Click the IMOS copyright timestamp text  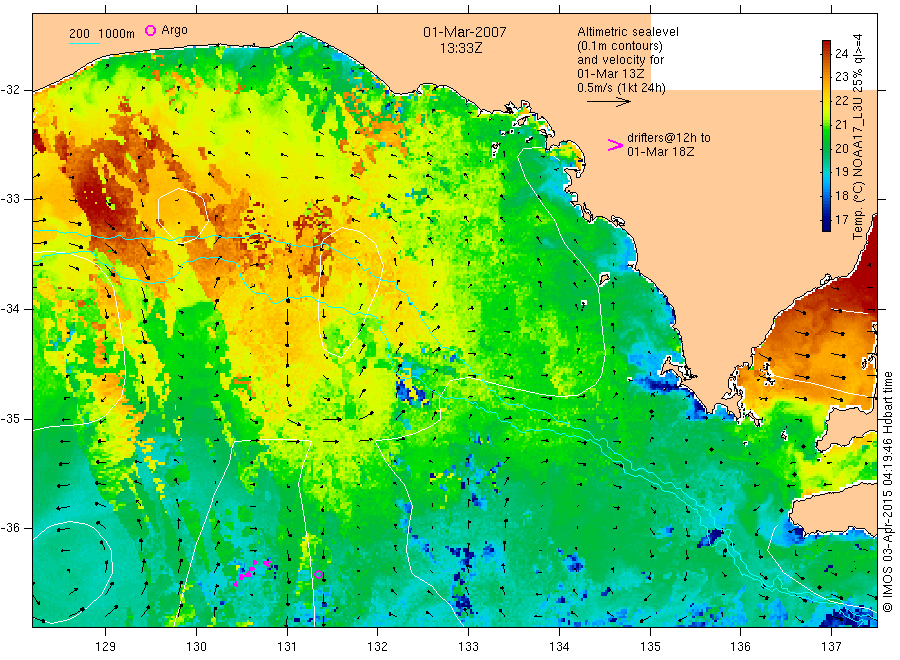tap(888, 491)
